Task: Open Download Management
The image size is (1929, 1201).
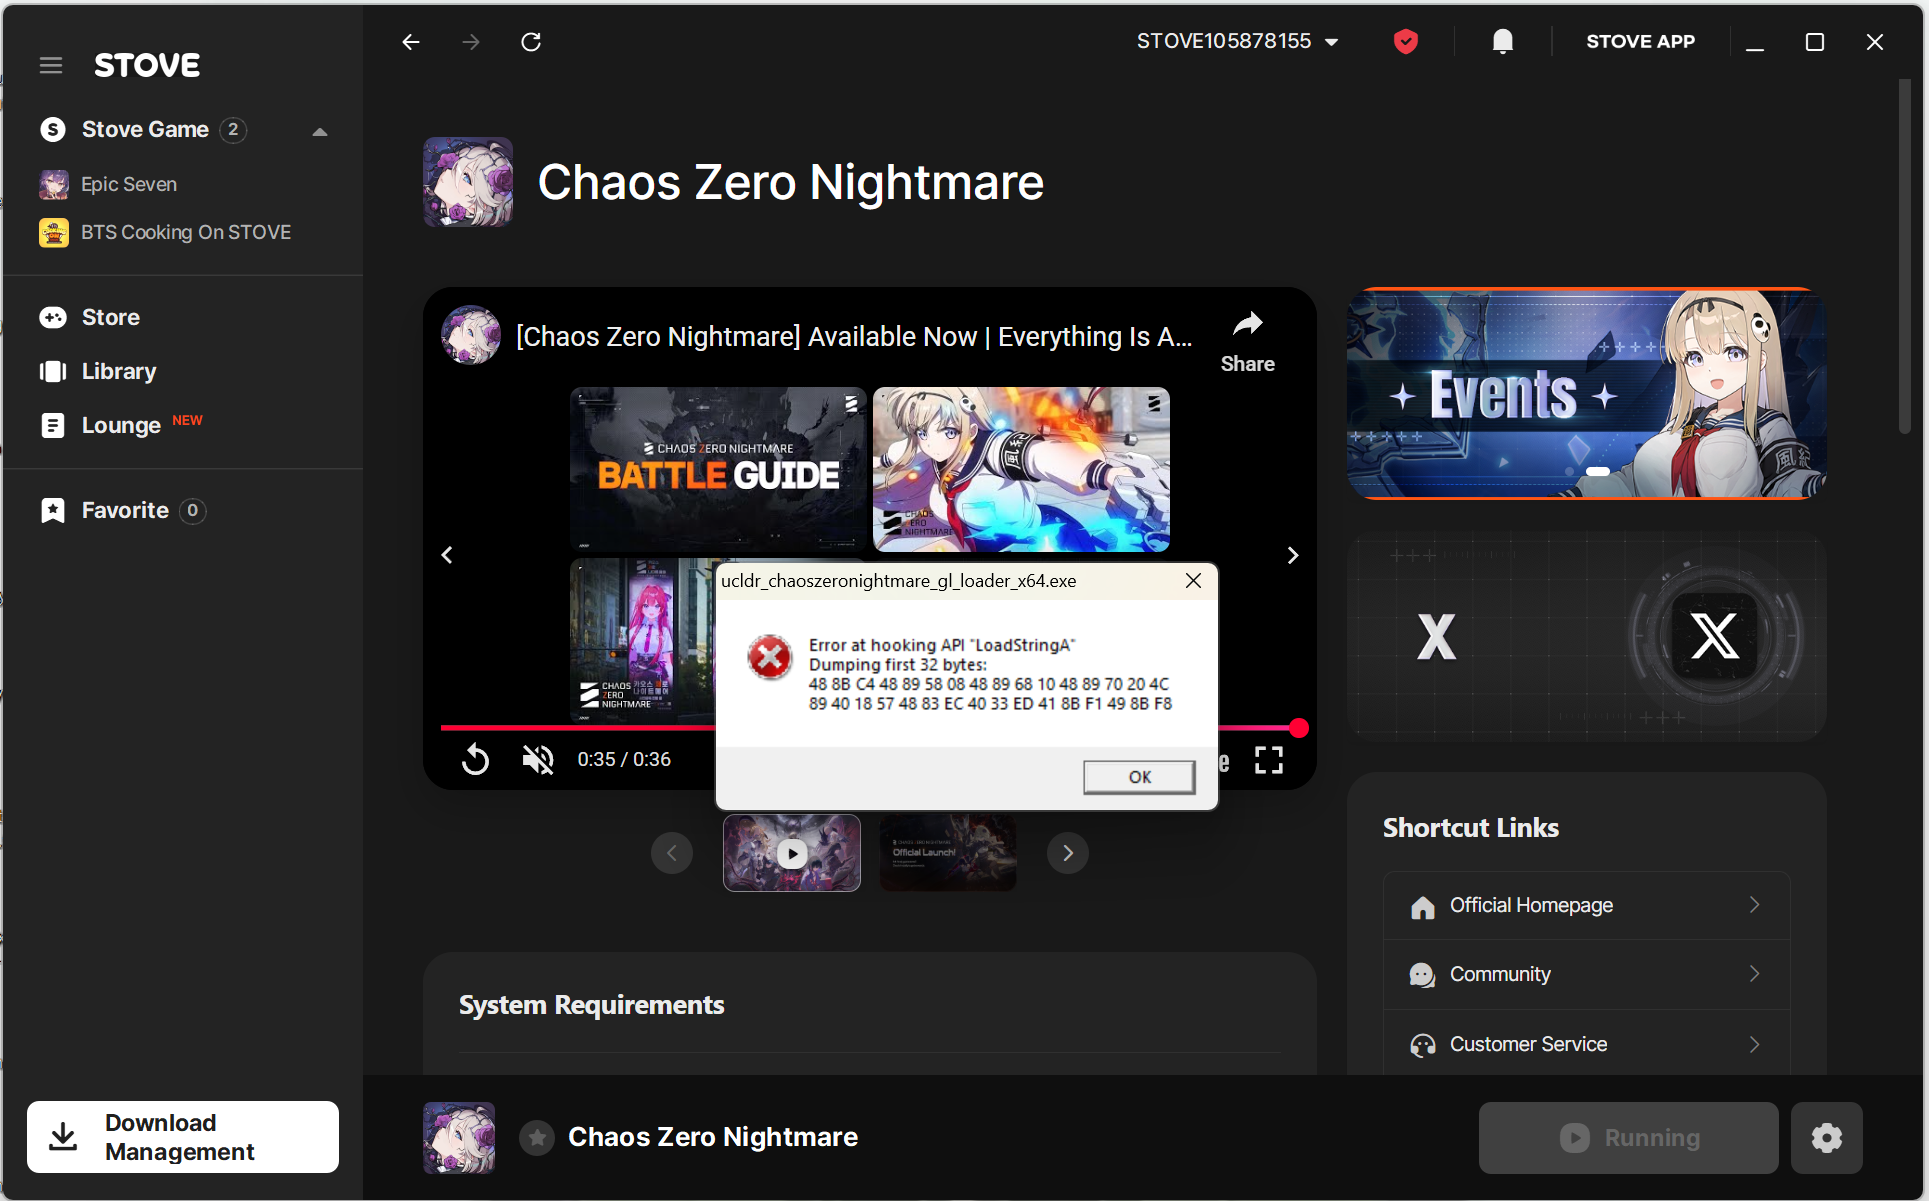Action: click(x=183, y=1137)
